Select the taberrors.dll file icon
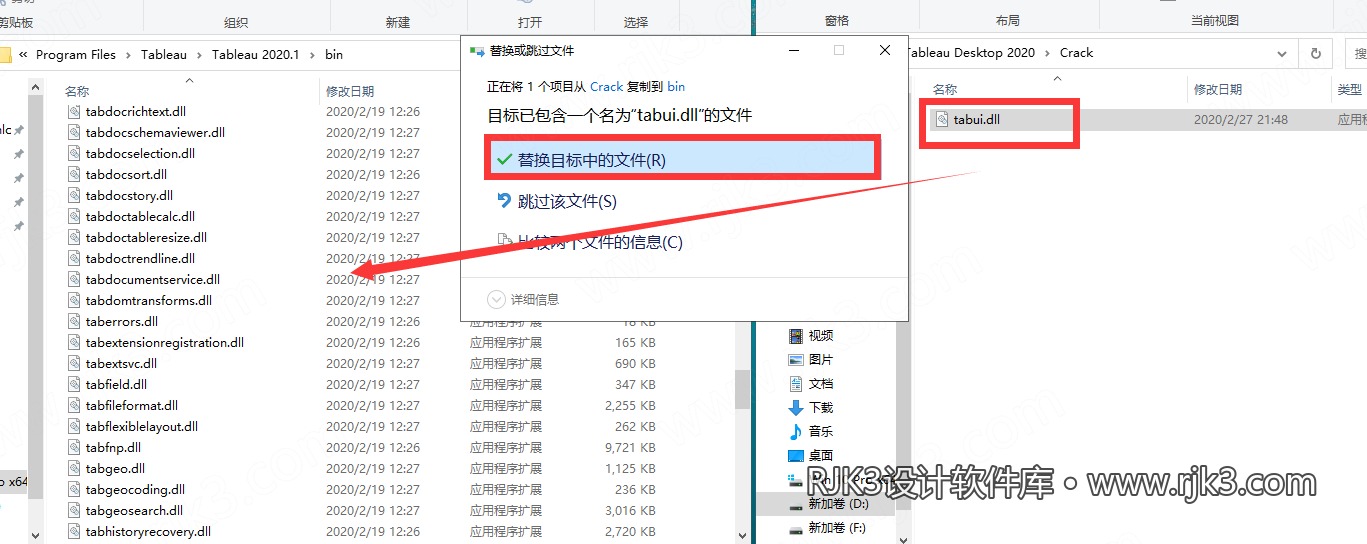This screenshot has height=544, width=1367. (x=74, y=322)
